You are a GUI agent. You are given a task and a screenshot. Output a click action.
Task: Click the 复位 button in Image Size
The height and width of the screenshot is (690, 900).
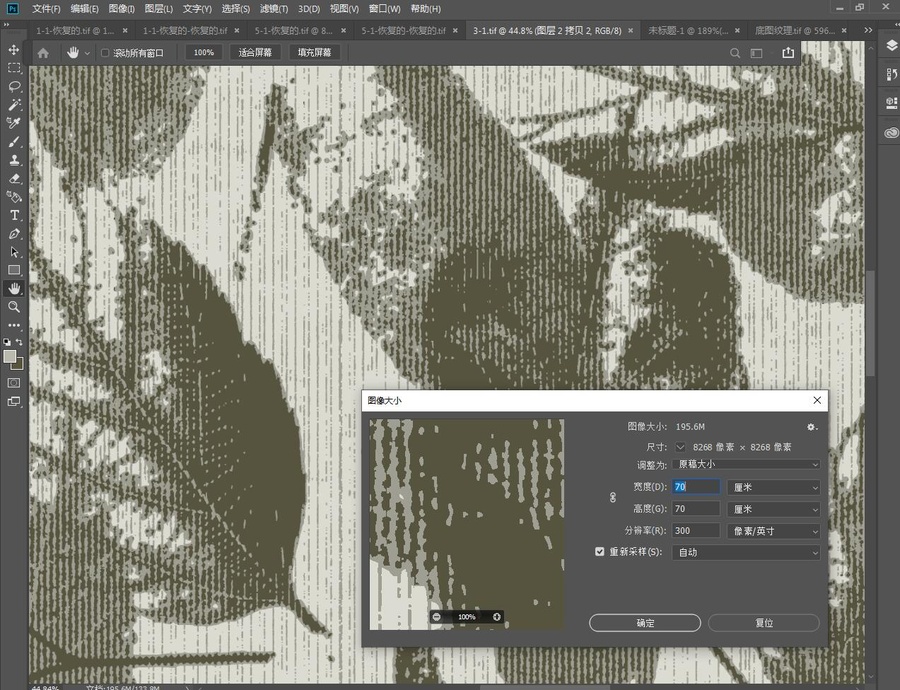tap(764, 623)
